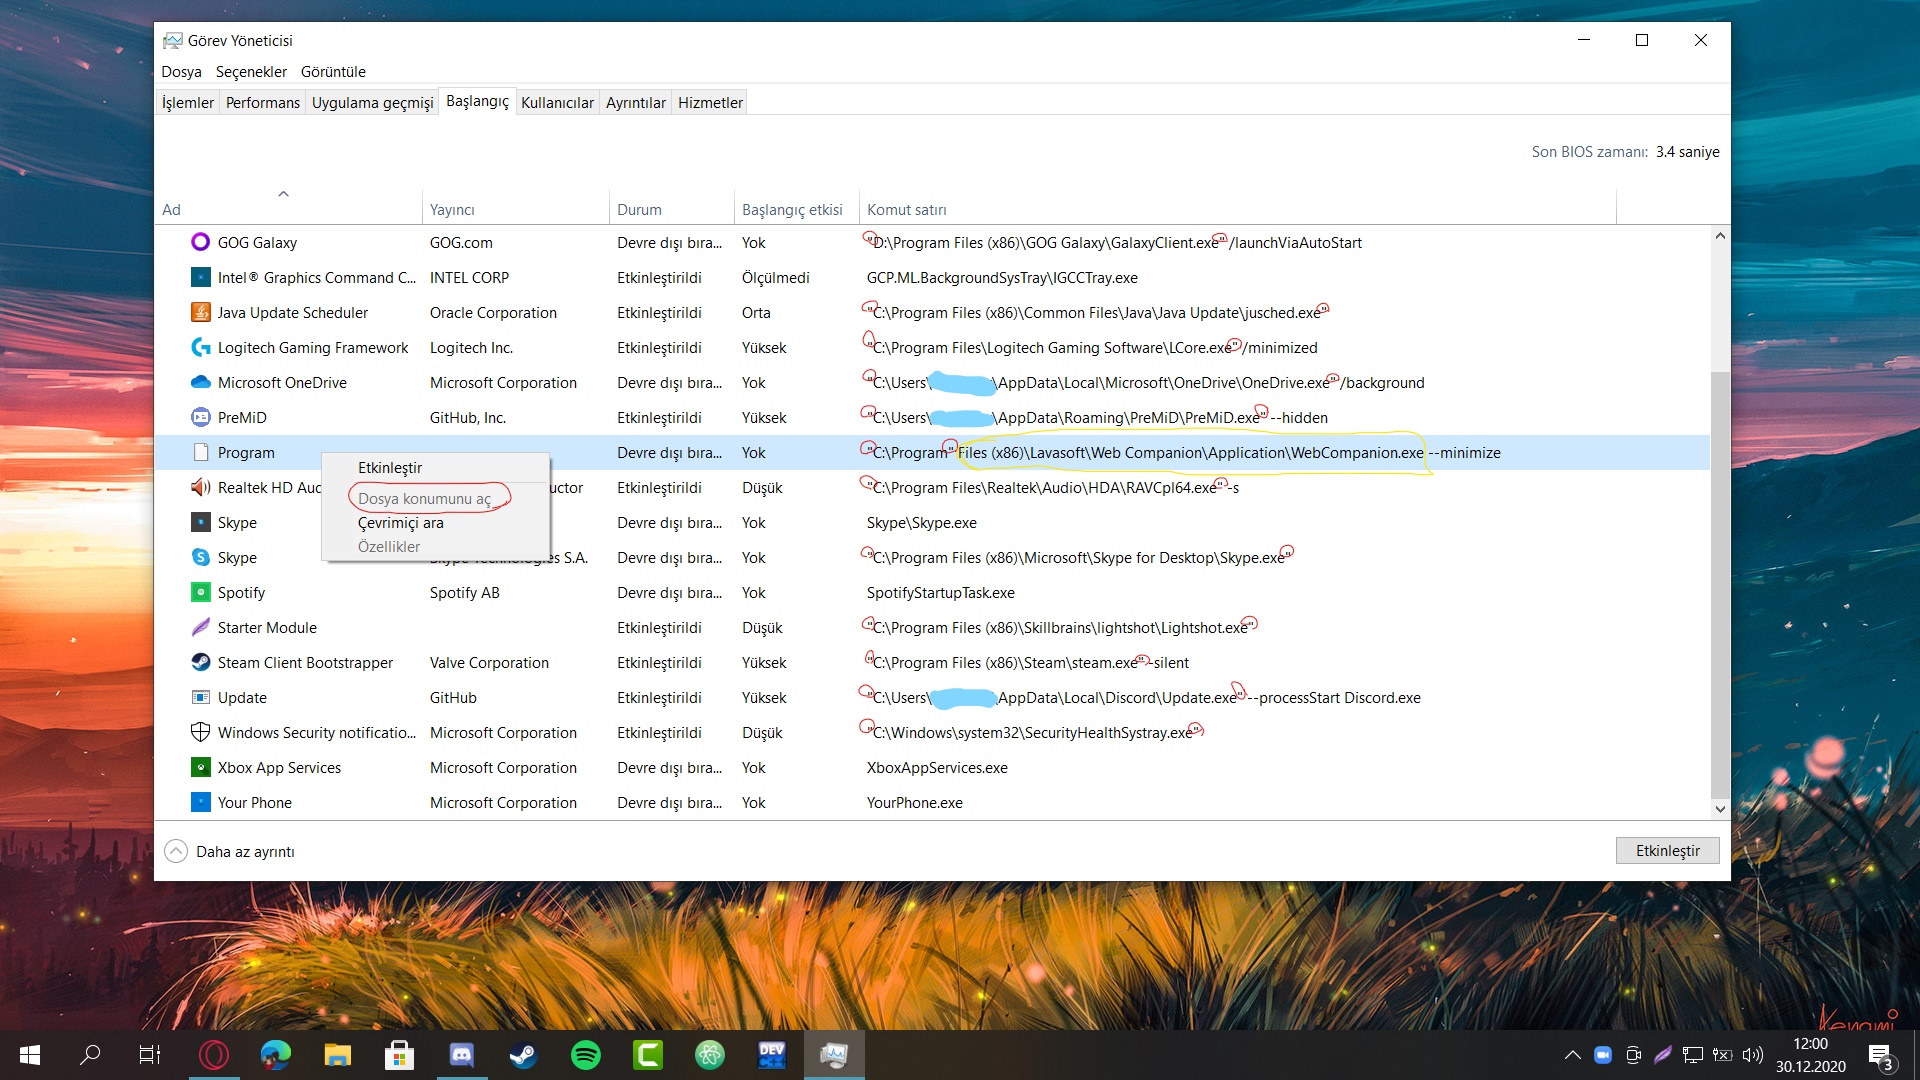Screen dimensions: 1920x1080
Task: Click the Steam icon in taskbar
Action: tap(522, 1054)
